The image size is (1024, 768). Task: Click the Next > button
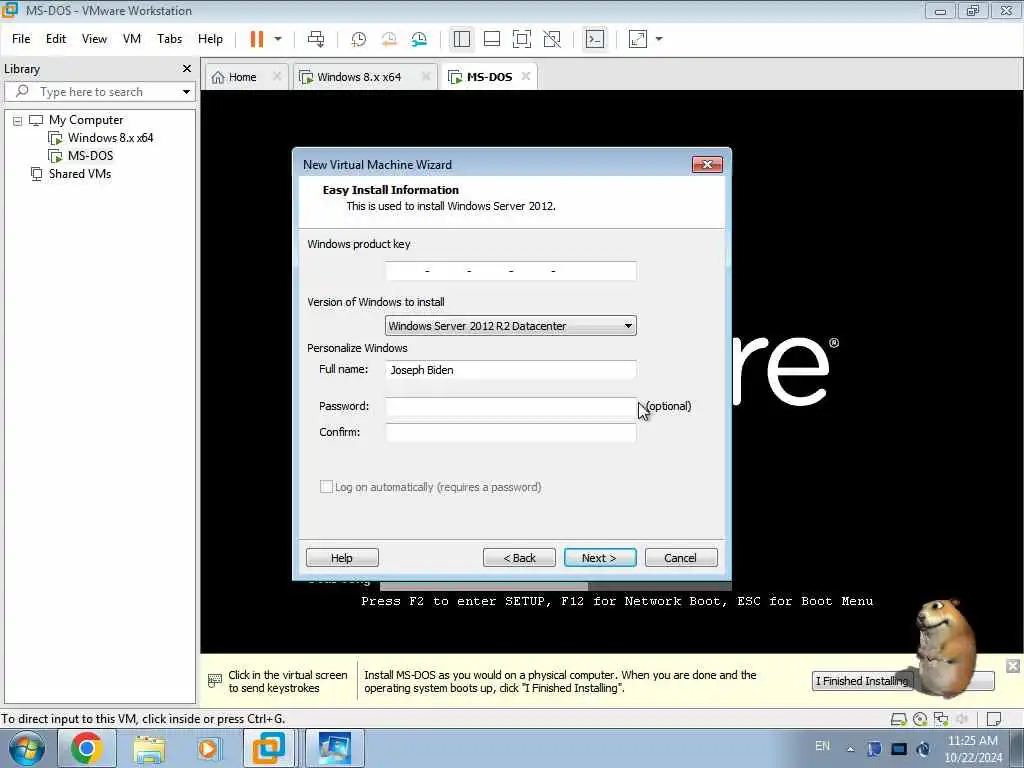600,558
